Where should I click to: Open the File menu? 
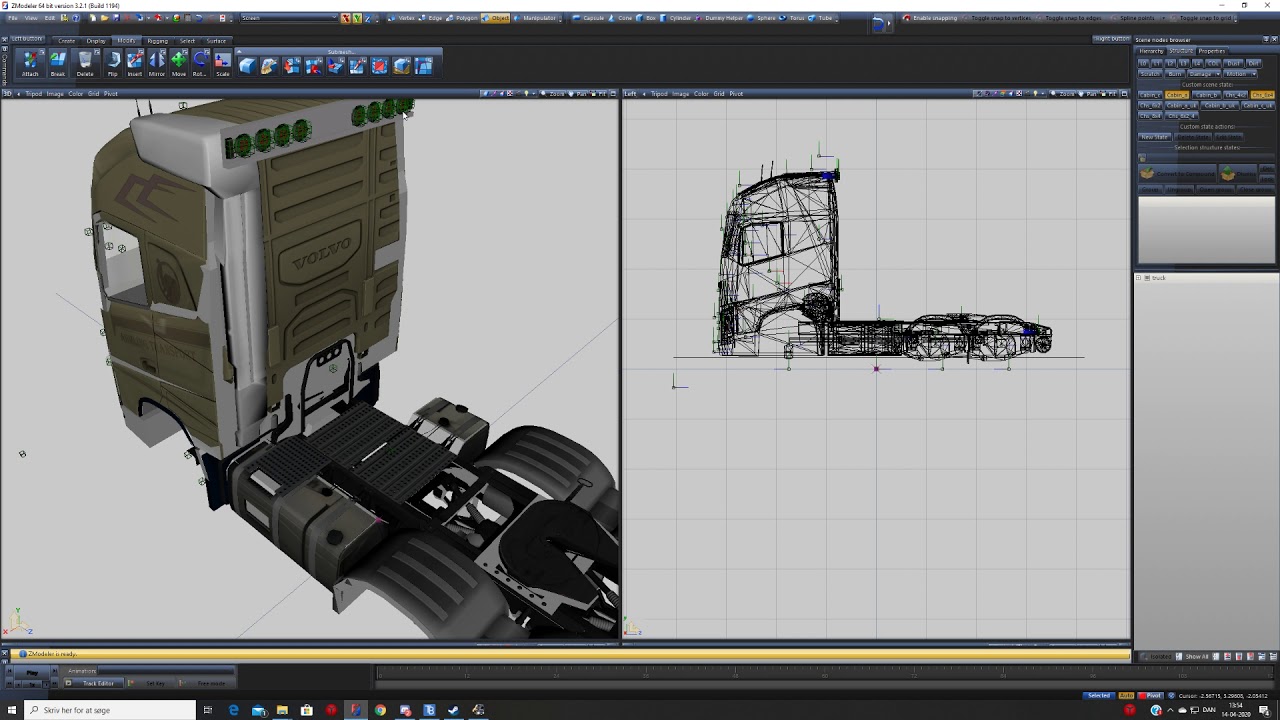[14, 18]
